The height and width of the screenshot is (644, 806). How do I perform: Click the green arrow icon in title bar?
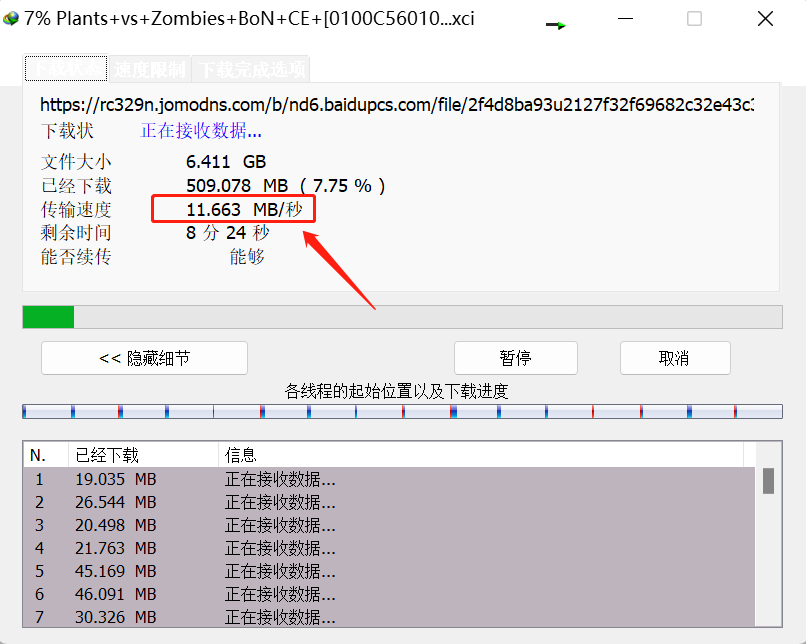click(556, 25)
